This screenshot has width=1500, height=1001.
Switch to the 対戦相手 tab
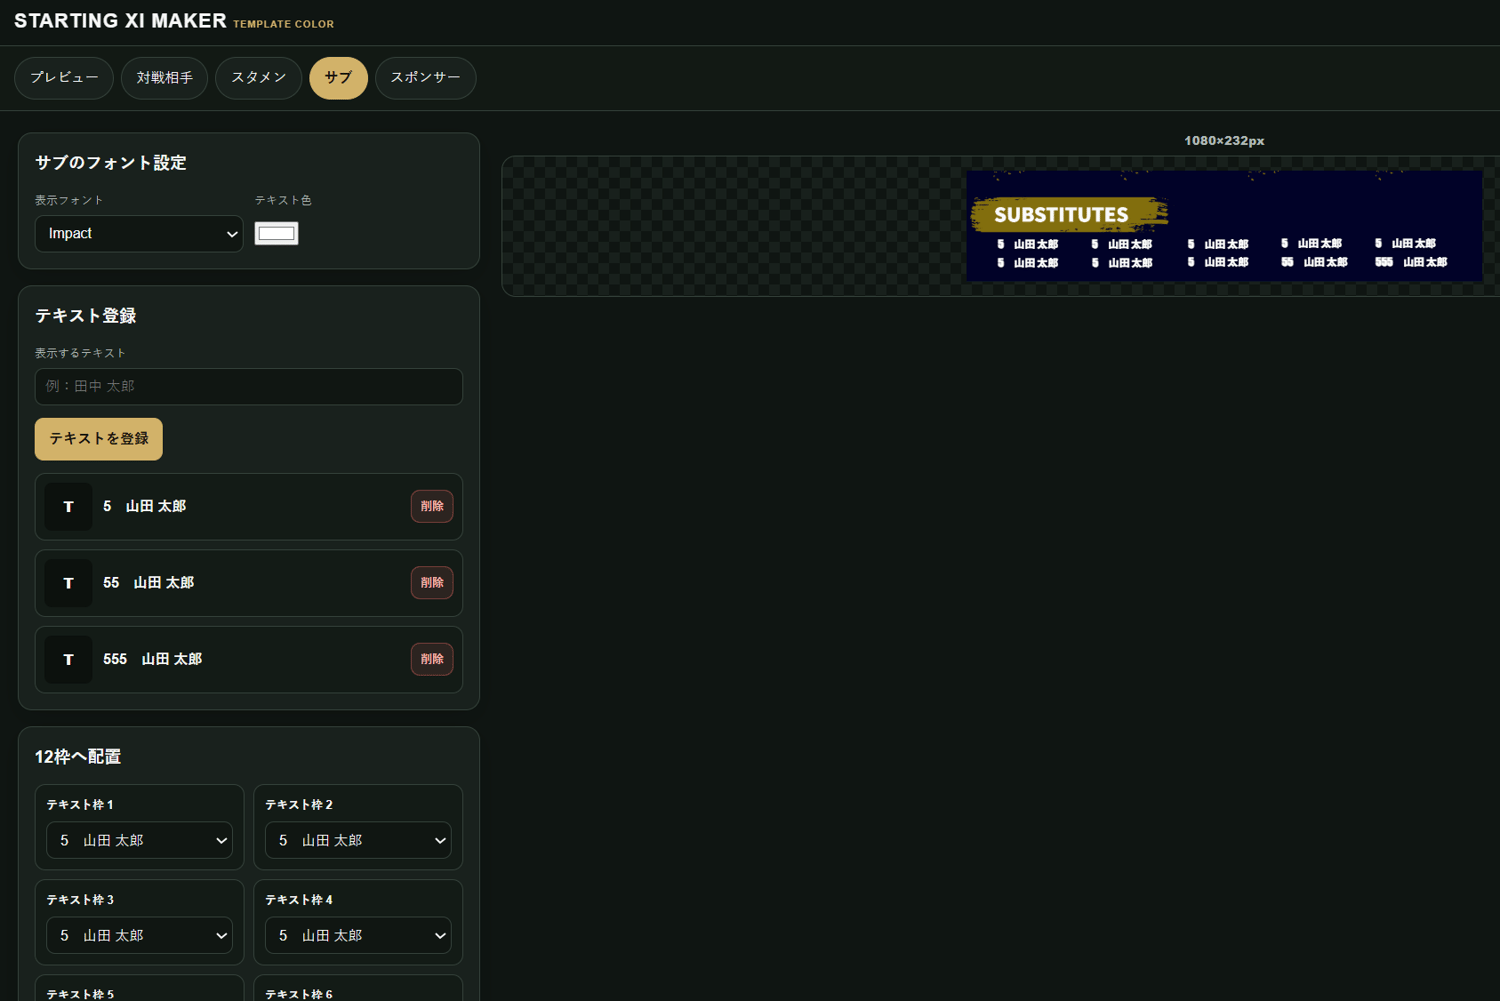(x=165, y=78)
